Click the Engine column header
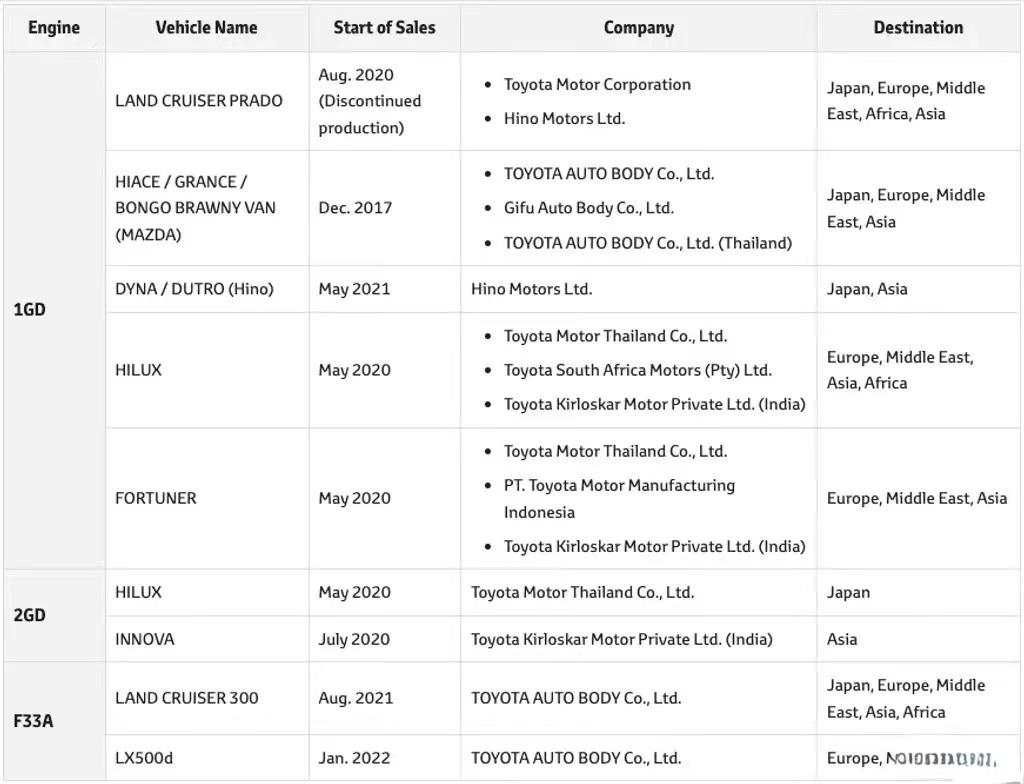The image size is (1024, 784). [x=54, y=27]
